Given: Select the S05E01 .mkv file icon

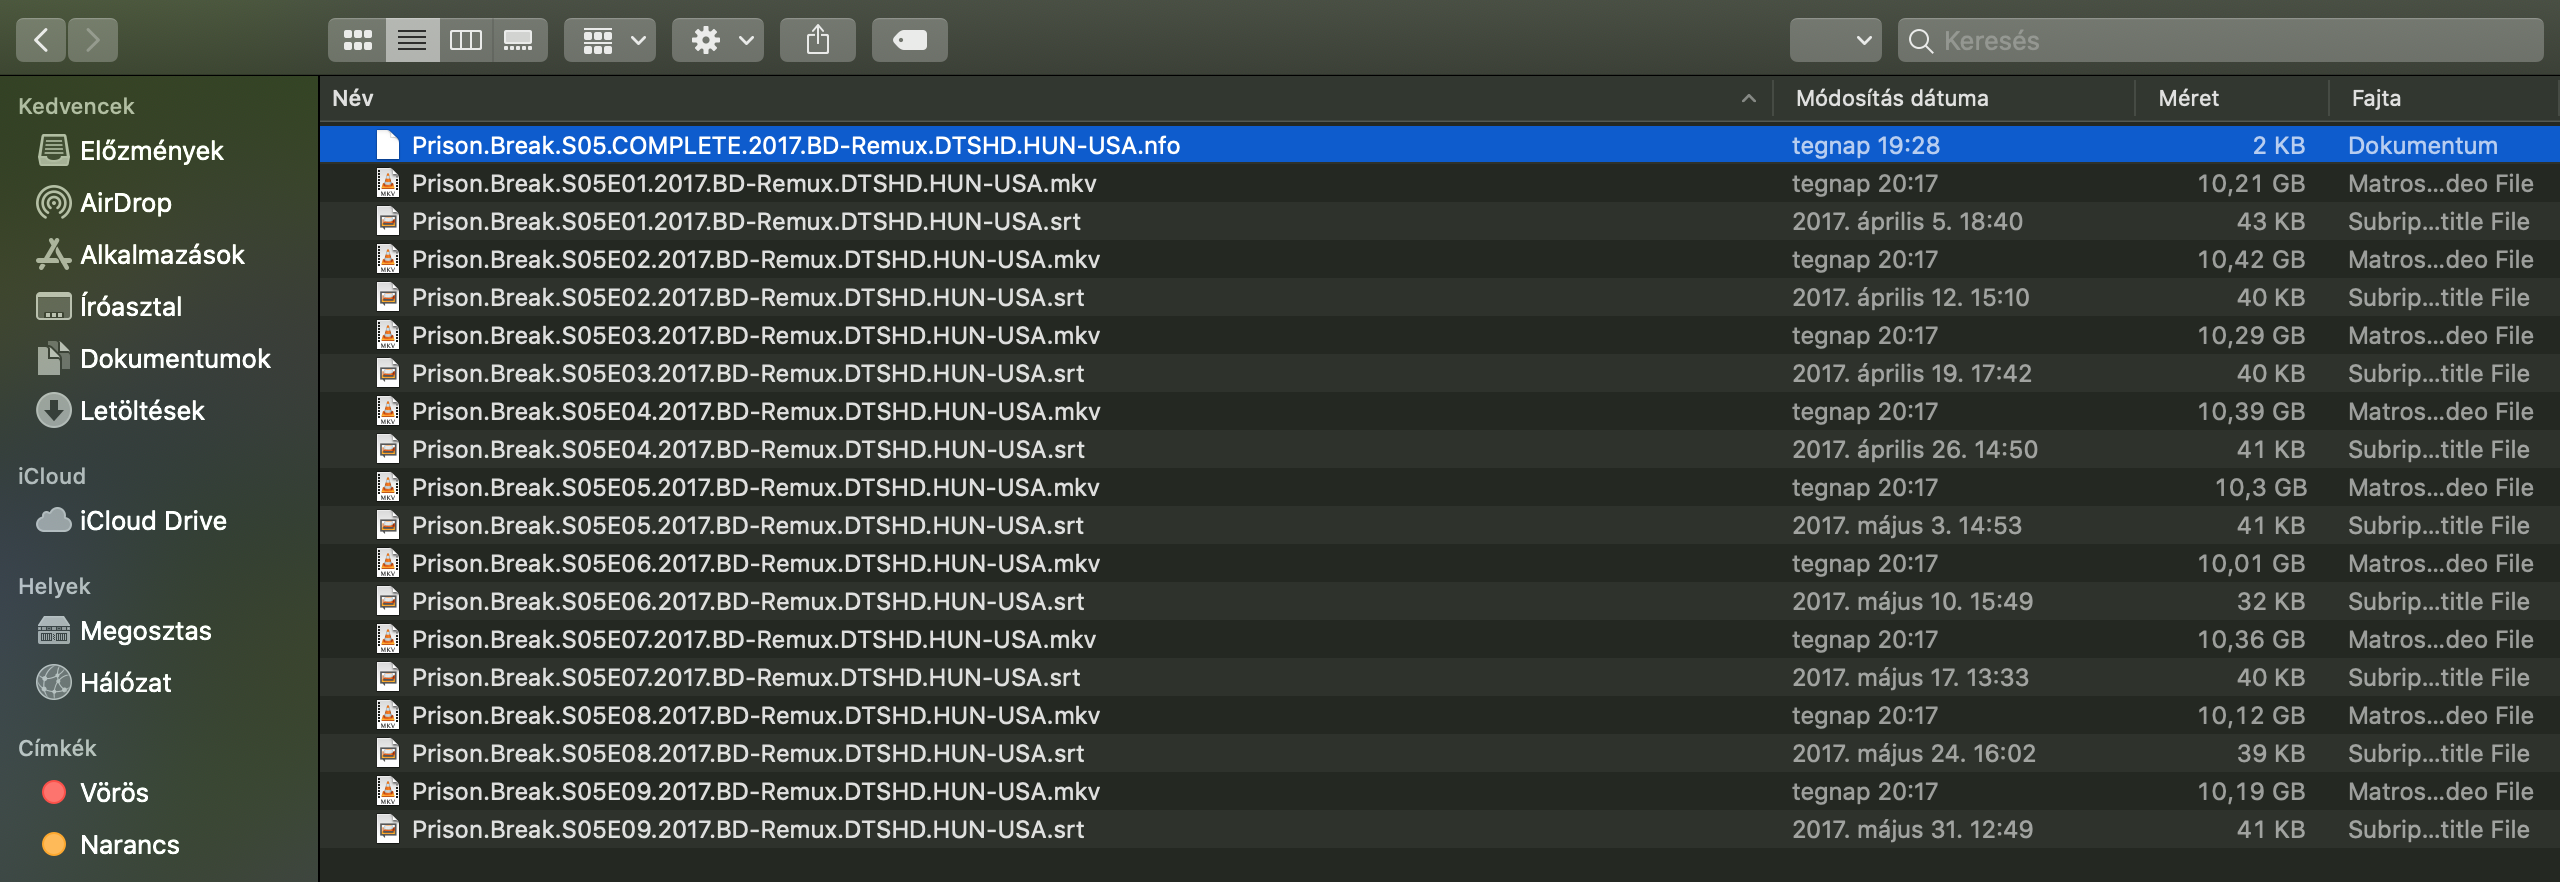Looking at the screenshot, I should [x=388, y=183].
